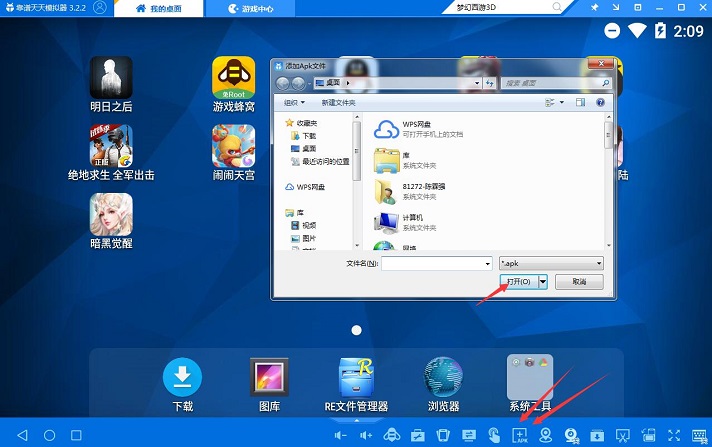The image size is (712, 447).
Task: Open the webcam settings icon
Action: click(571, 436)
